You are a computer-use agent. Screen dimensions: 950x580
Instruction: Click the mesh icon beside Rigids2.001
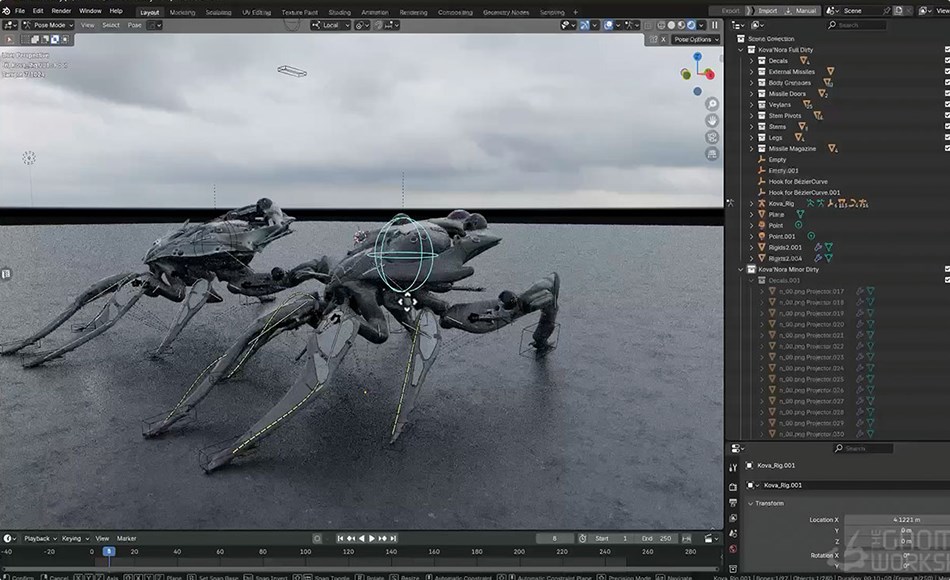coord(828,246)
